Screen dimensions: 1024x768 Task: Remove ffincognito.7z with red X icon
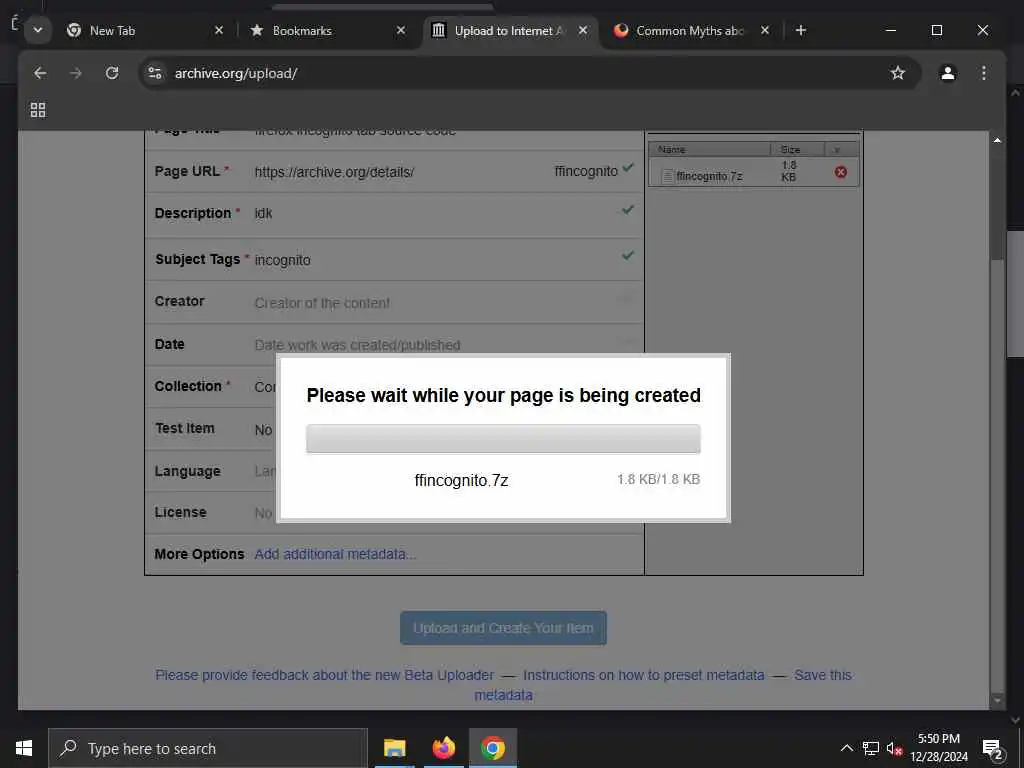[x=840, y=172]
